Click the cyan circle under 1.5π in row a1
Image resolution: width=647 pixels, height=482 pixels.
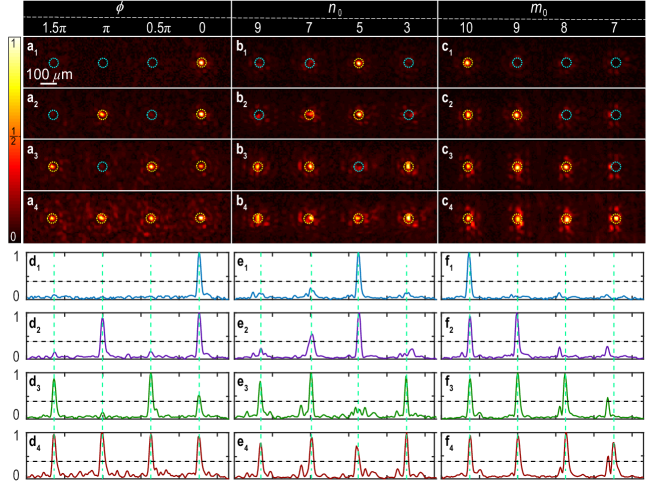pyautogui.click(x=54, y=63)
